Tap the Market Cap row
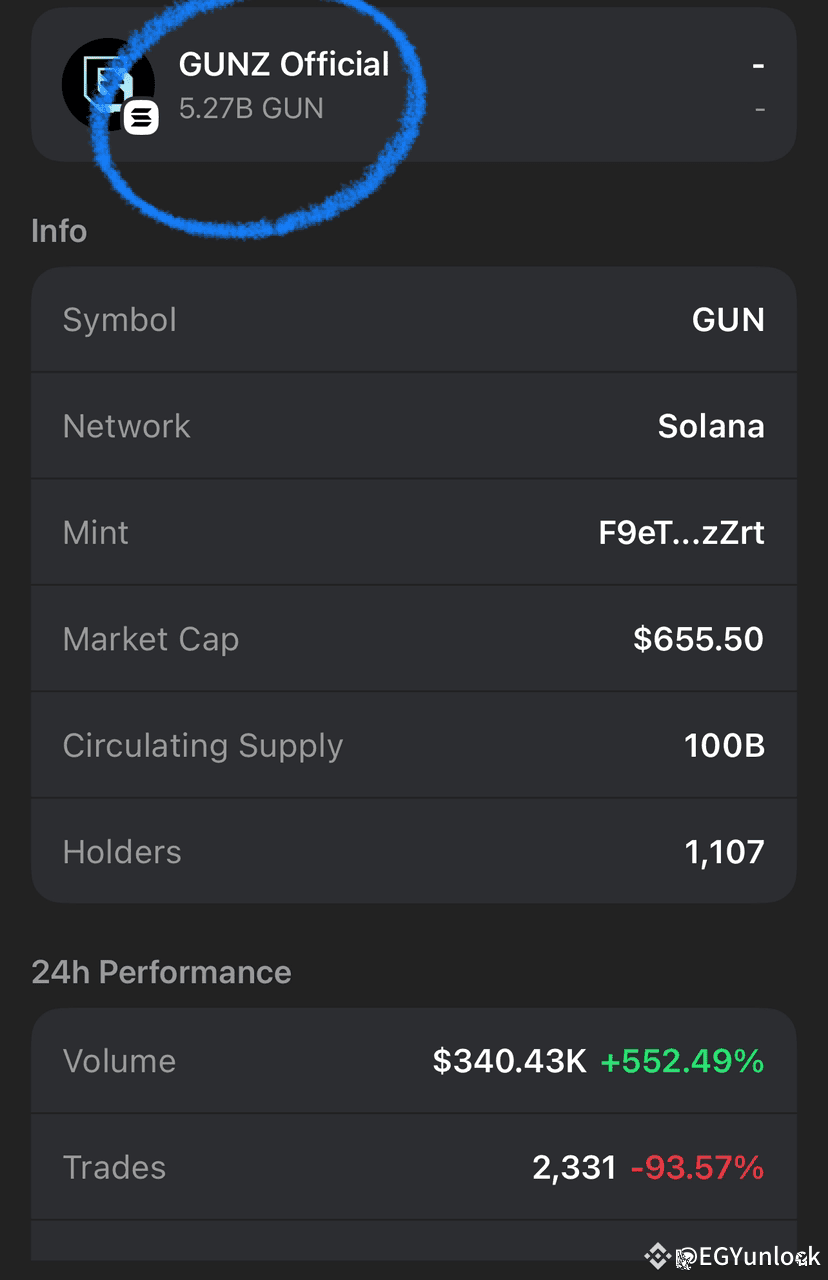This screenshot has width=828, height=1280. (x=414, y=638)
